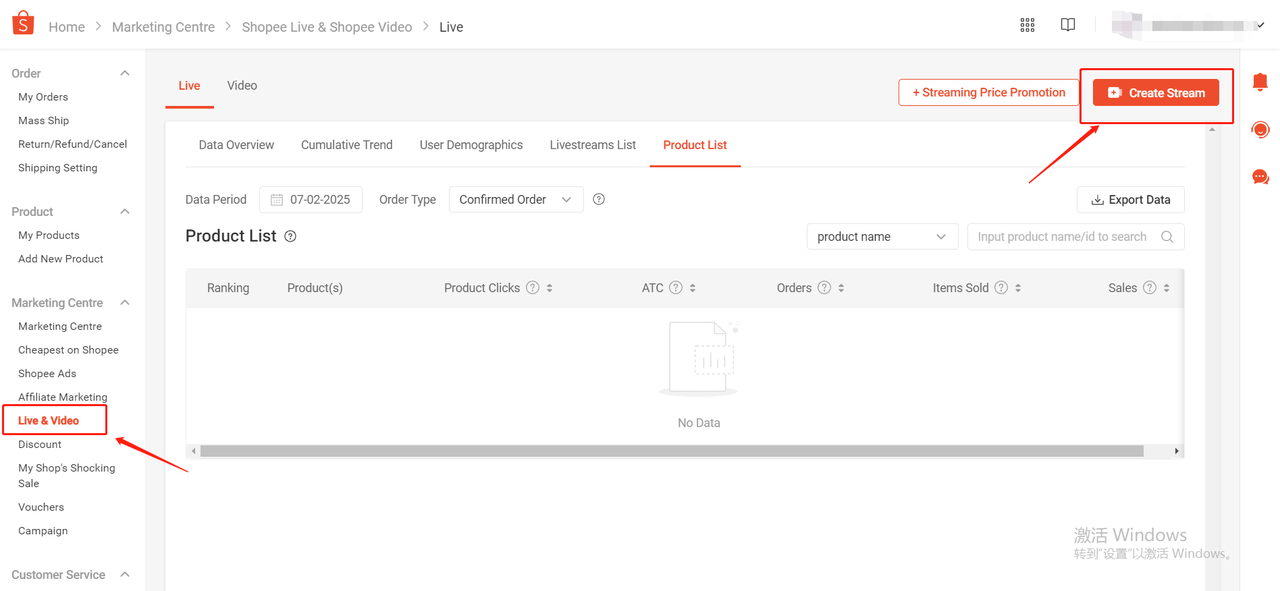1280x591 pixels.
Task: Sort by Product Clicks arrows
Action: coord(550,288)
